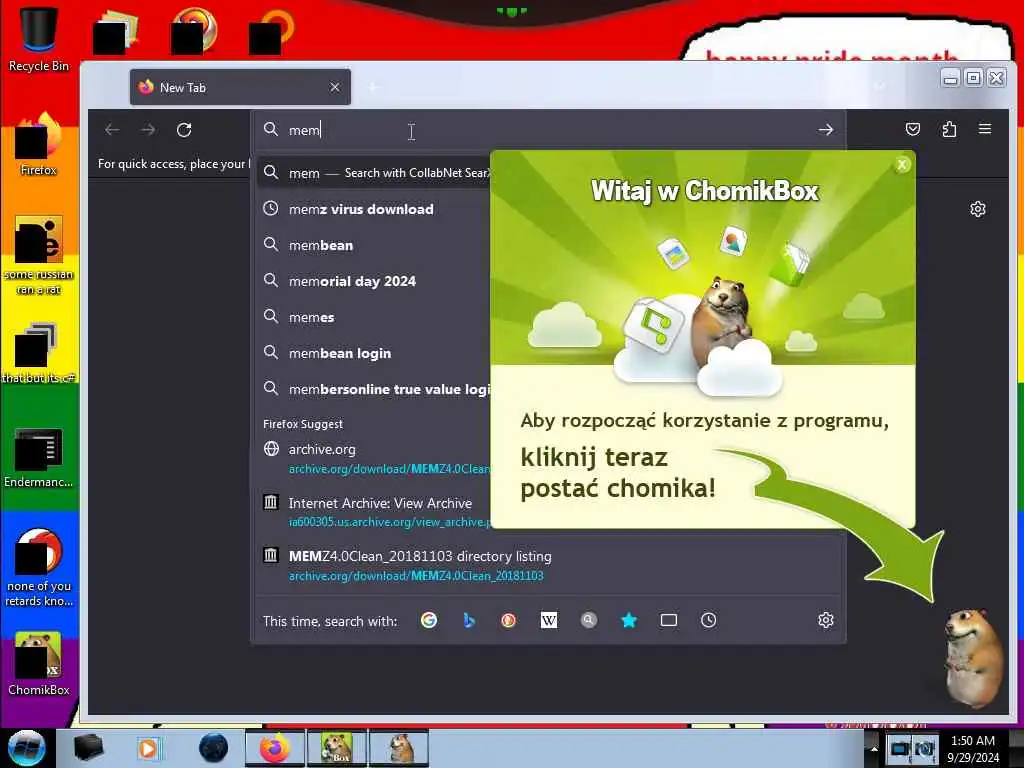Open 'MEMZ4.0Clean_20181103 directory listing' result
This screenshot has height=768, width=1024.
(x=549, y=566)
